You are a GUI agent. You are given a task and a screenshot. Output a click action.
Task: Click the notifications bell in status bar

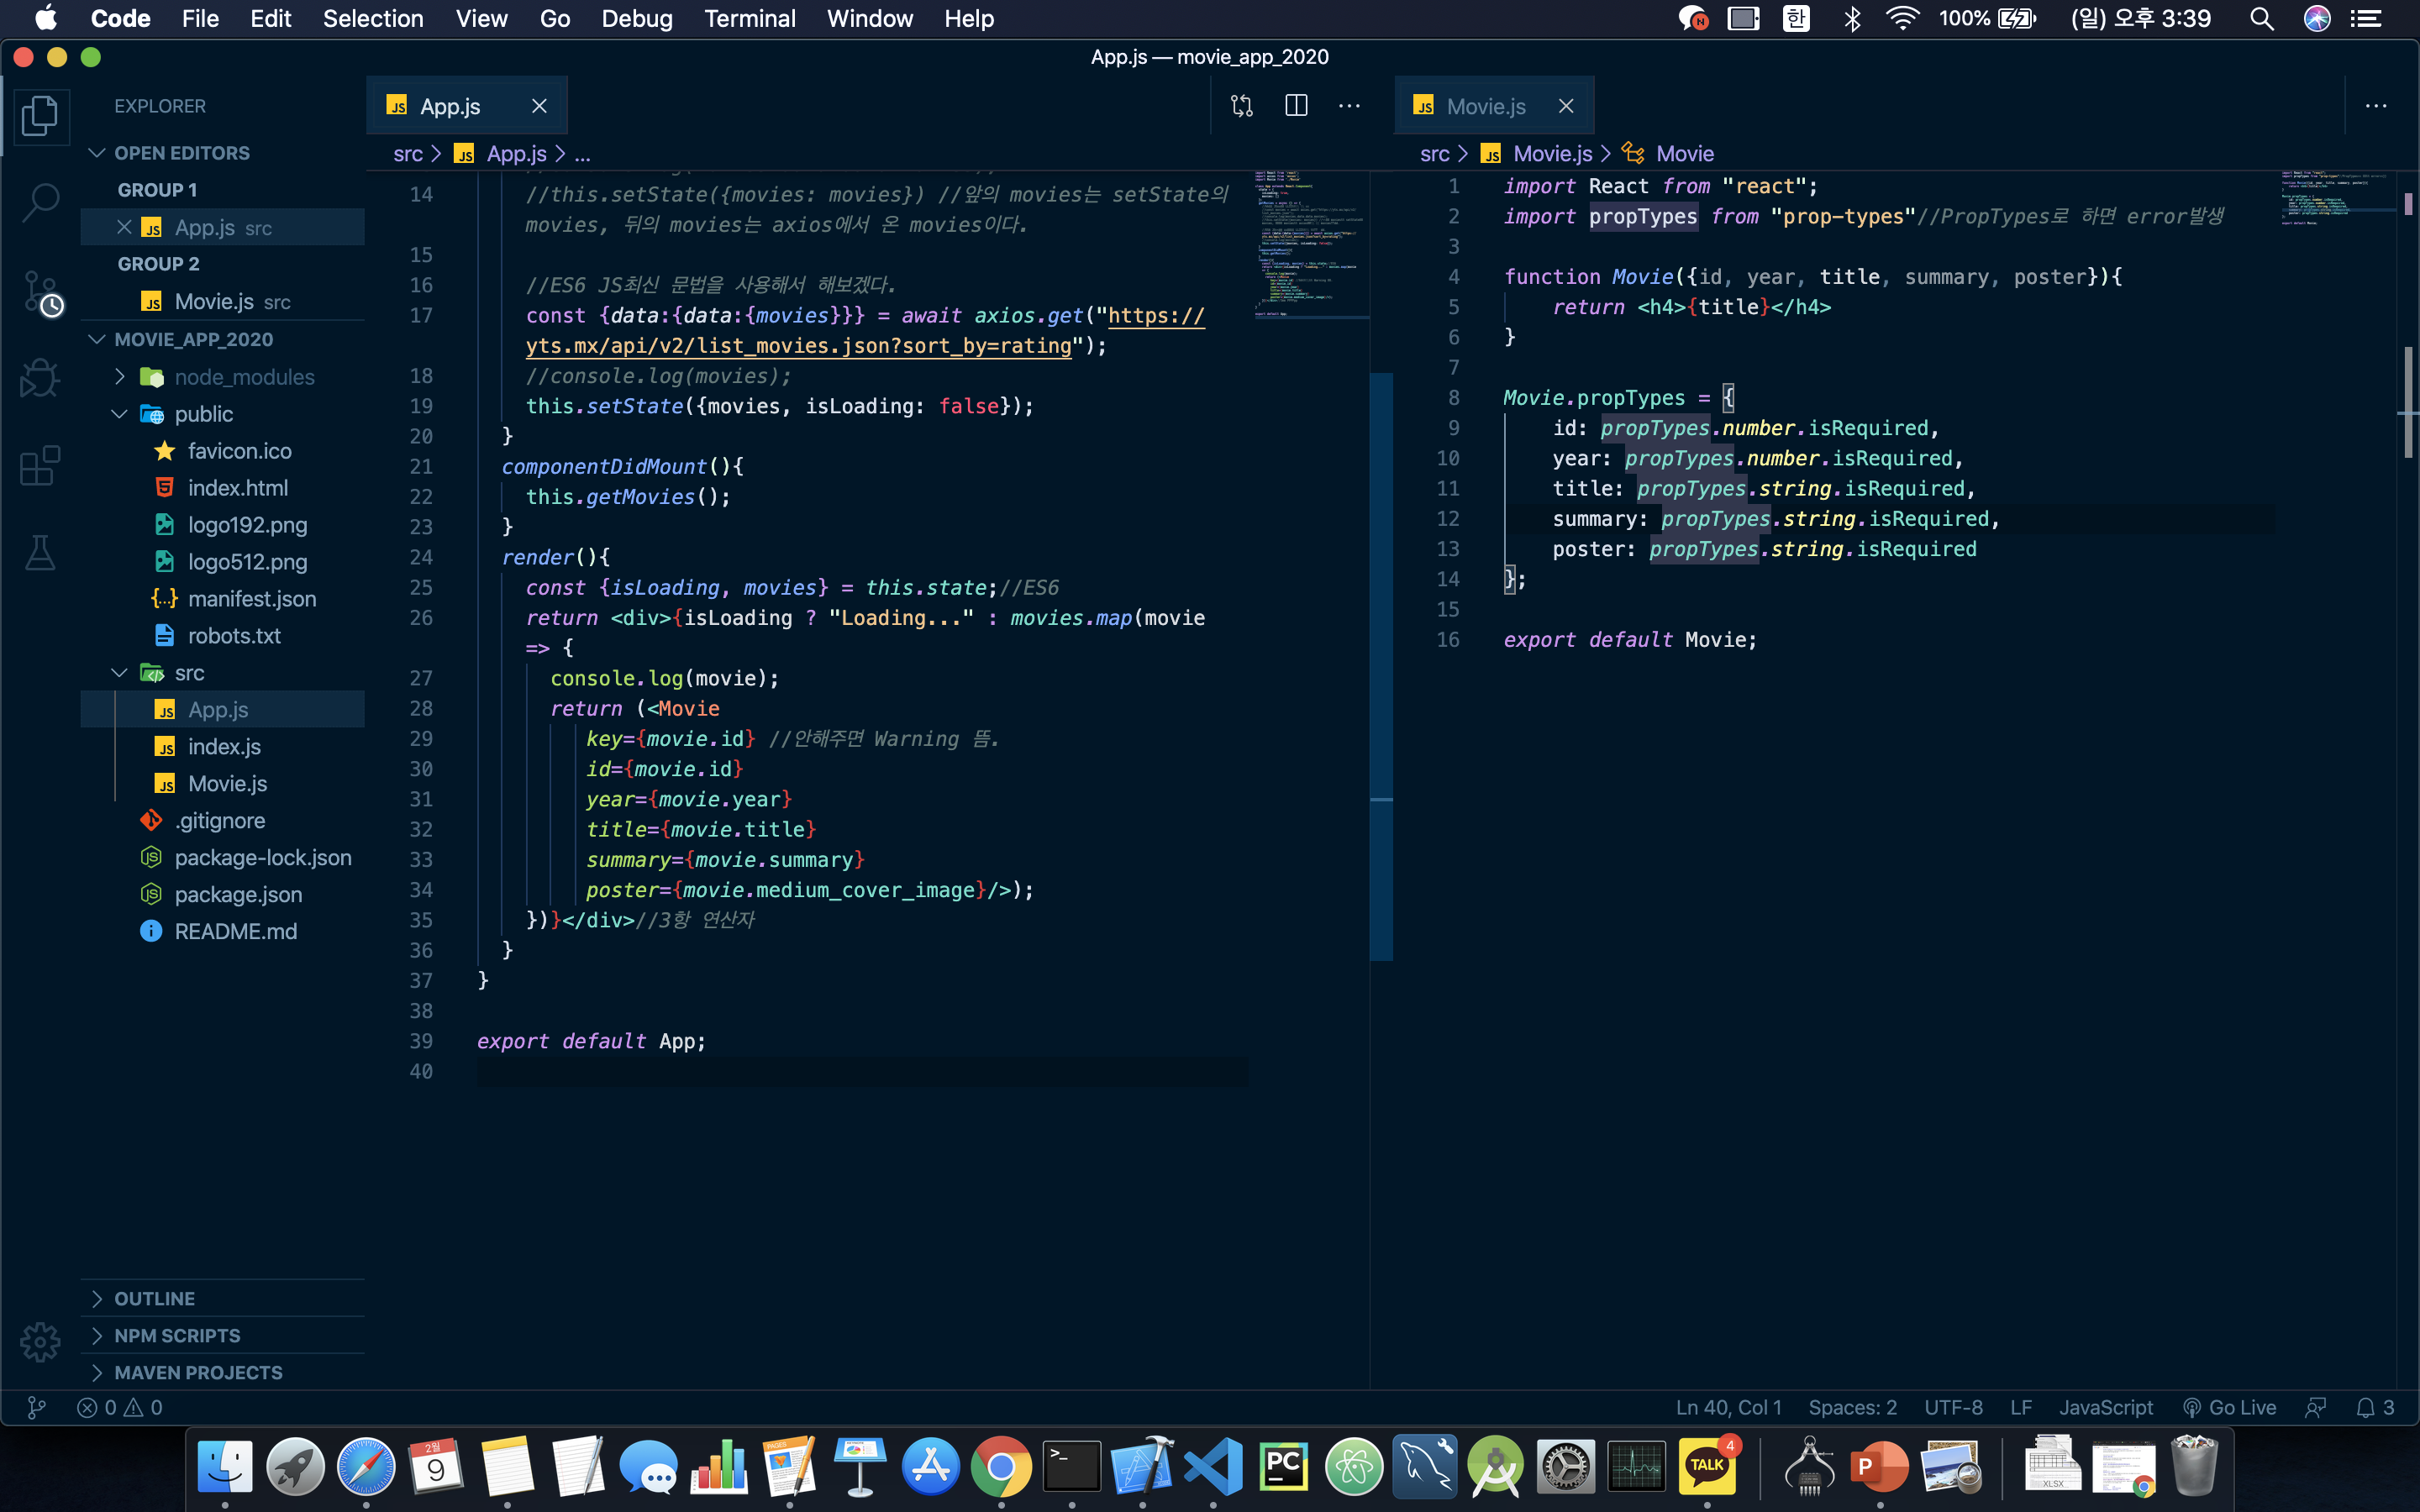point(2366,1407)
